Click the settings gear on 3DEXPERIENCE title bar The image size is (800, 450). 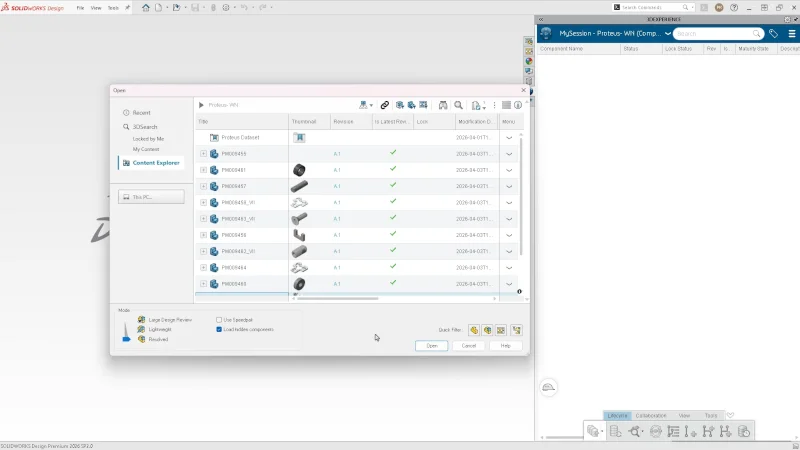pos(787,19)
